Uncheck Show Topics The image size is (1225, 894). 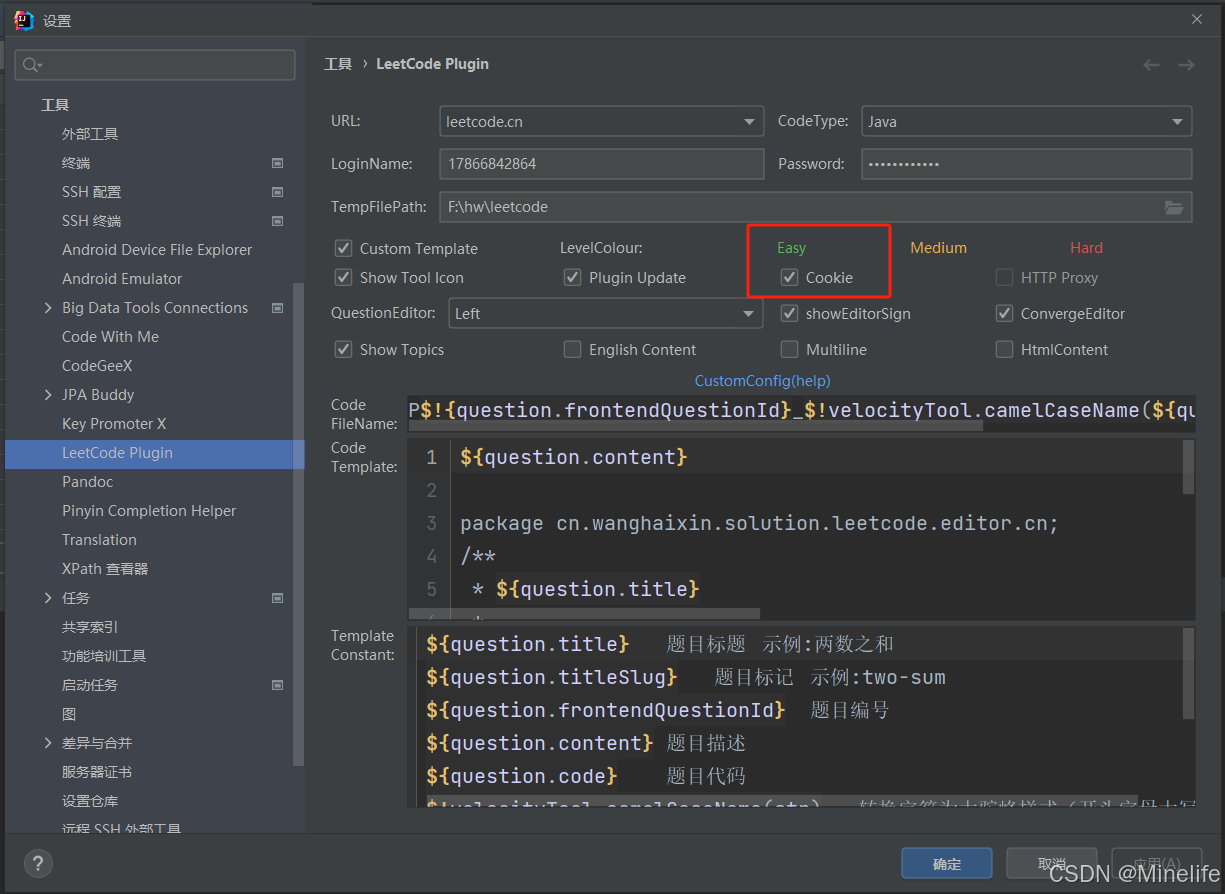click(343, 349)
